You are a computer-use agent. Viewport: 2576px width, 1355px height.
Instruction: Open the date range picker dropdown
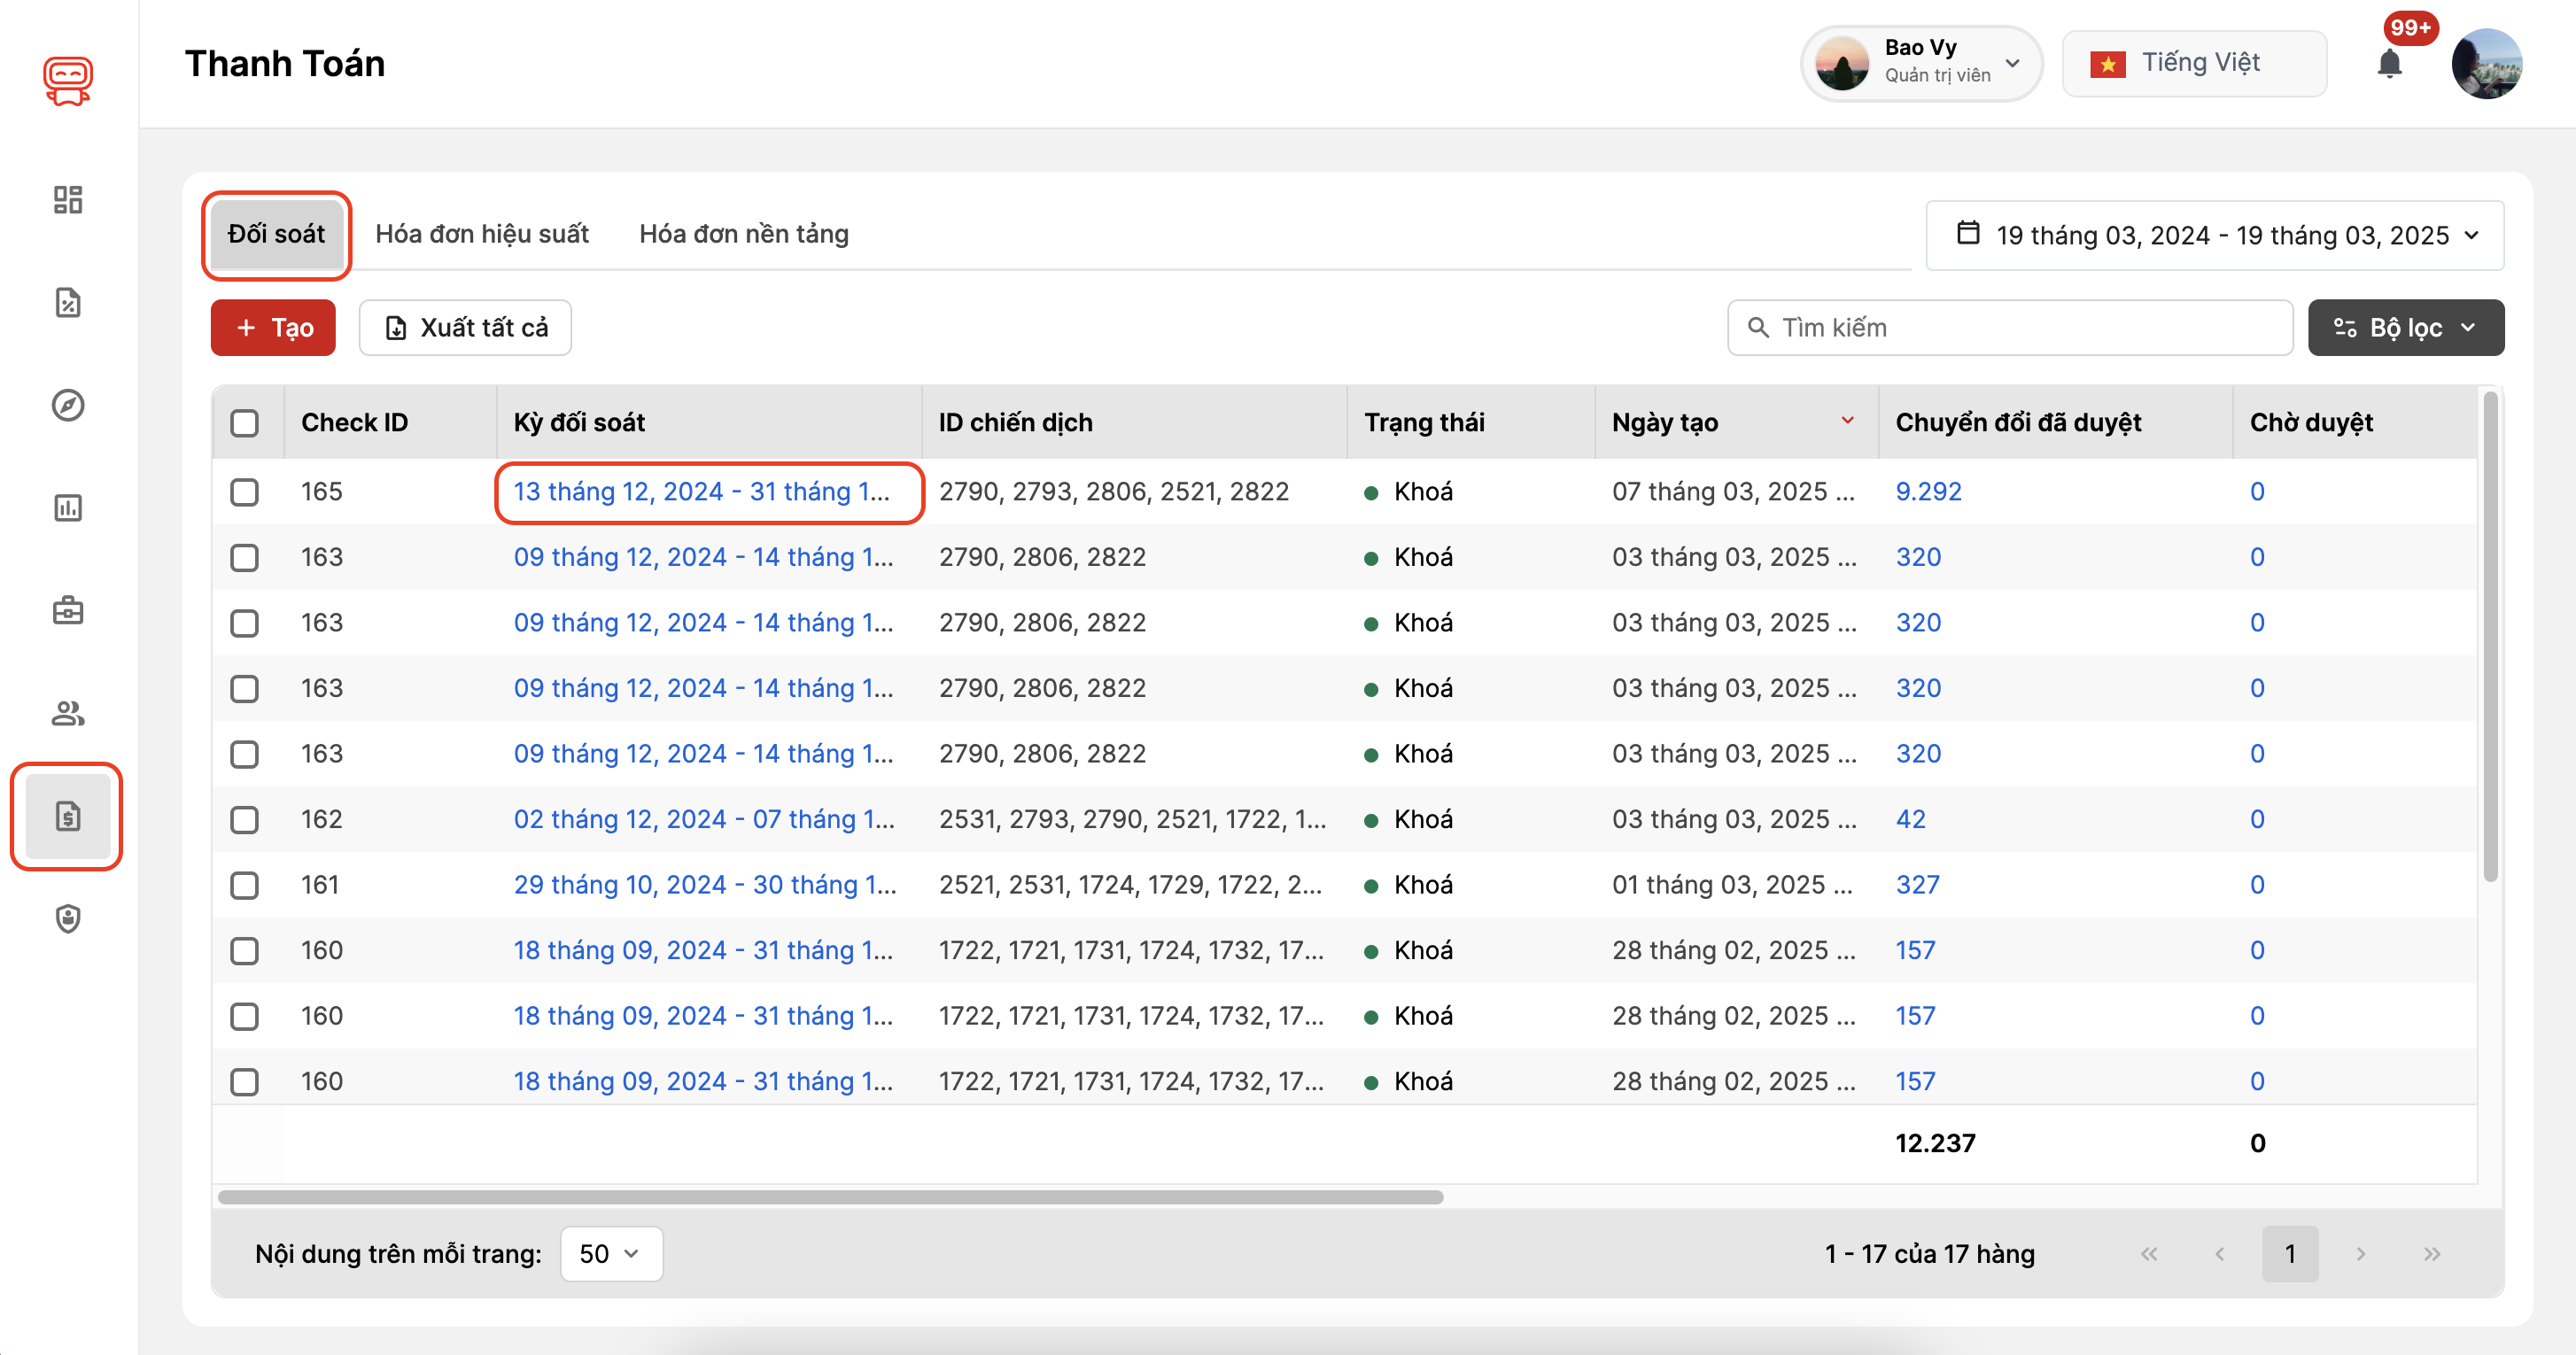click(2214, 236)
